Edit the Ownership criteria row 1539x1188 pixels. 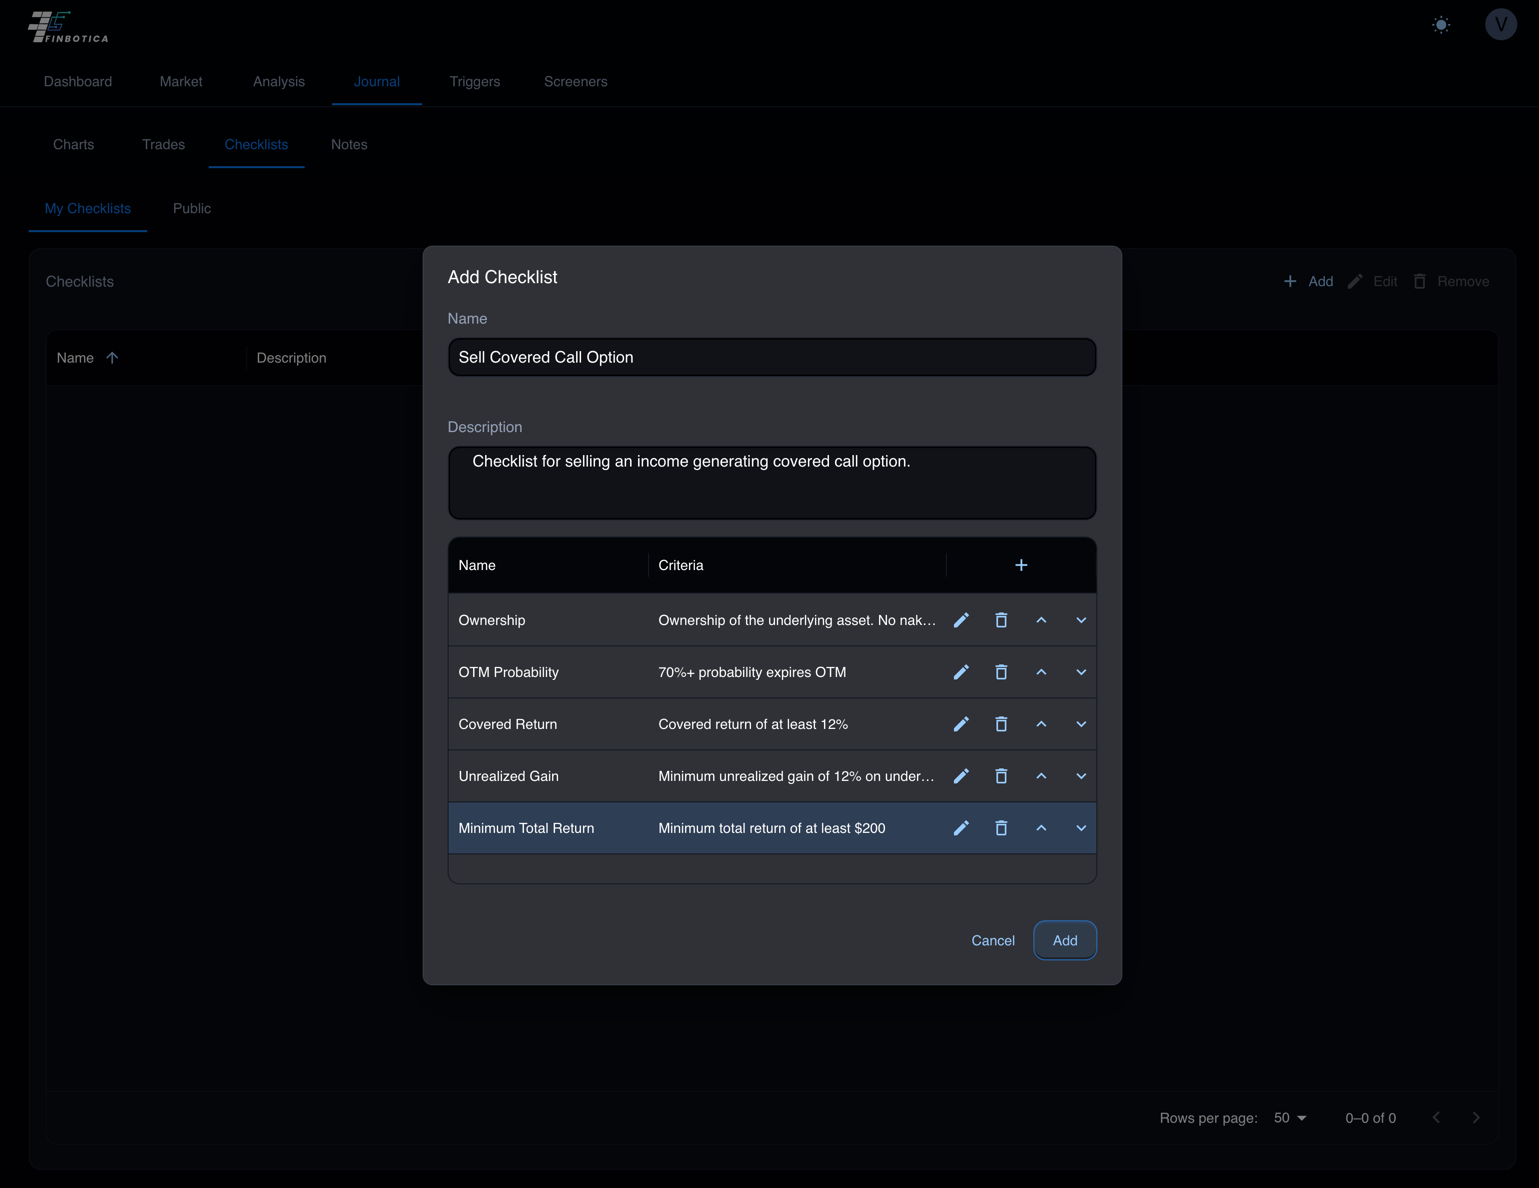pos(961,620)
